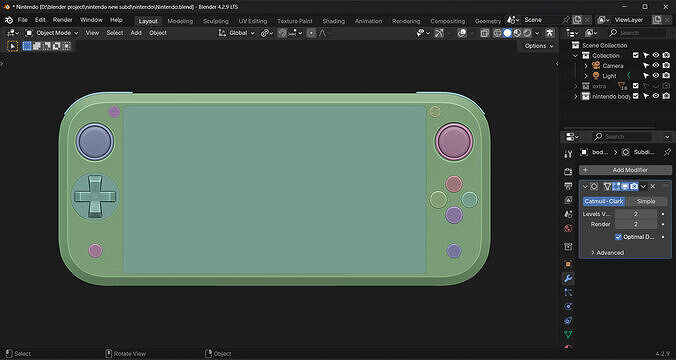Open the Render properties tab
676x360 pixels.
(568, 172)
